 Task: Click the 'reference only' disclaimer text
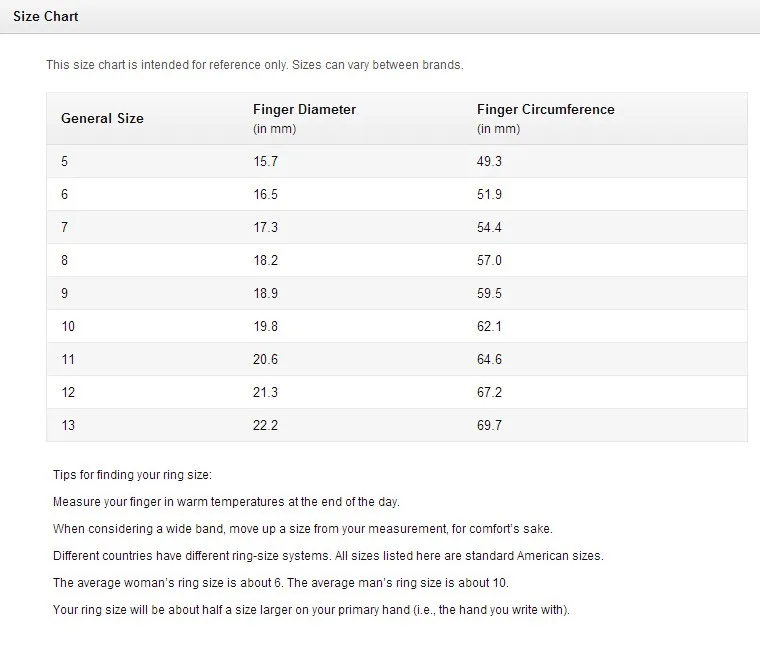coord(255,65)
